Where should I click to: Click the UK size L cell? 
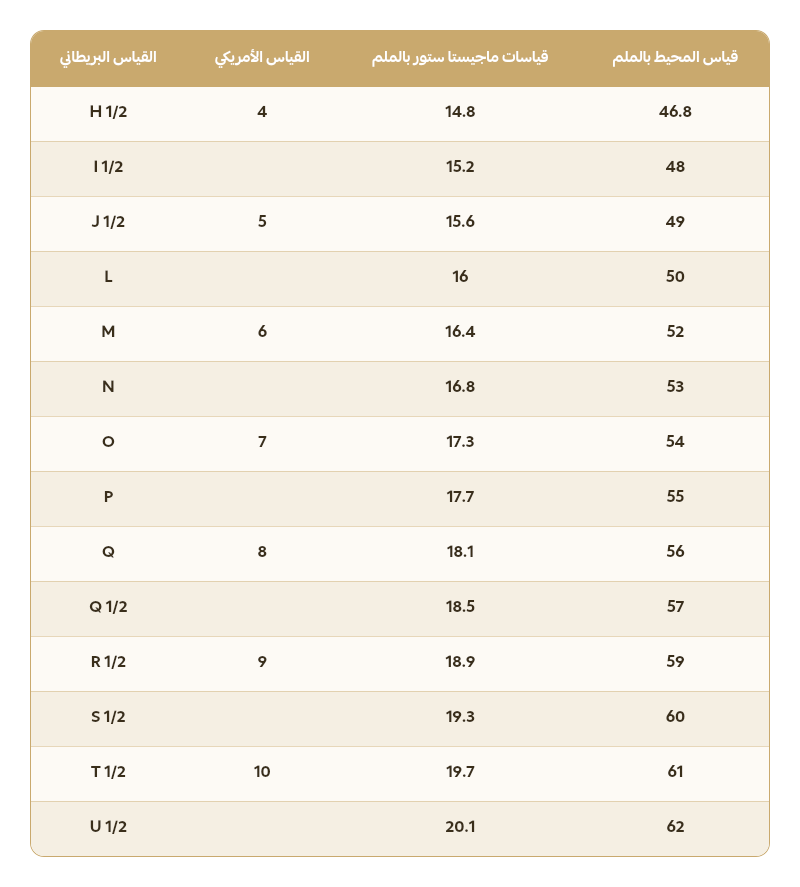click(108, 277)
